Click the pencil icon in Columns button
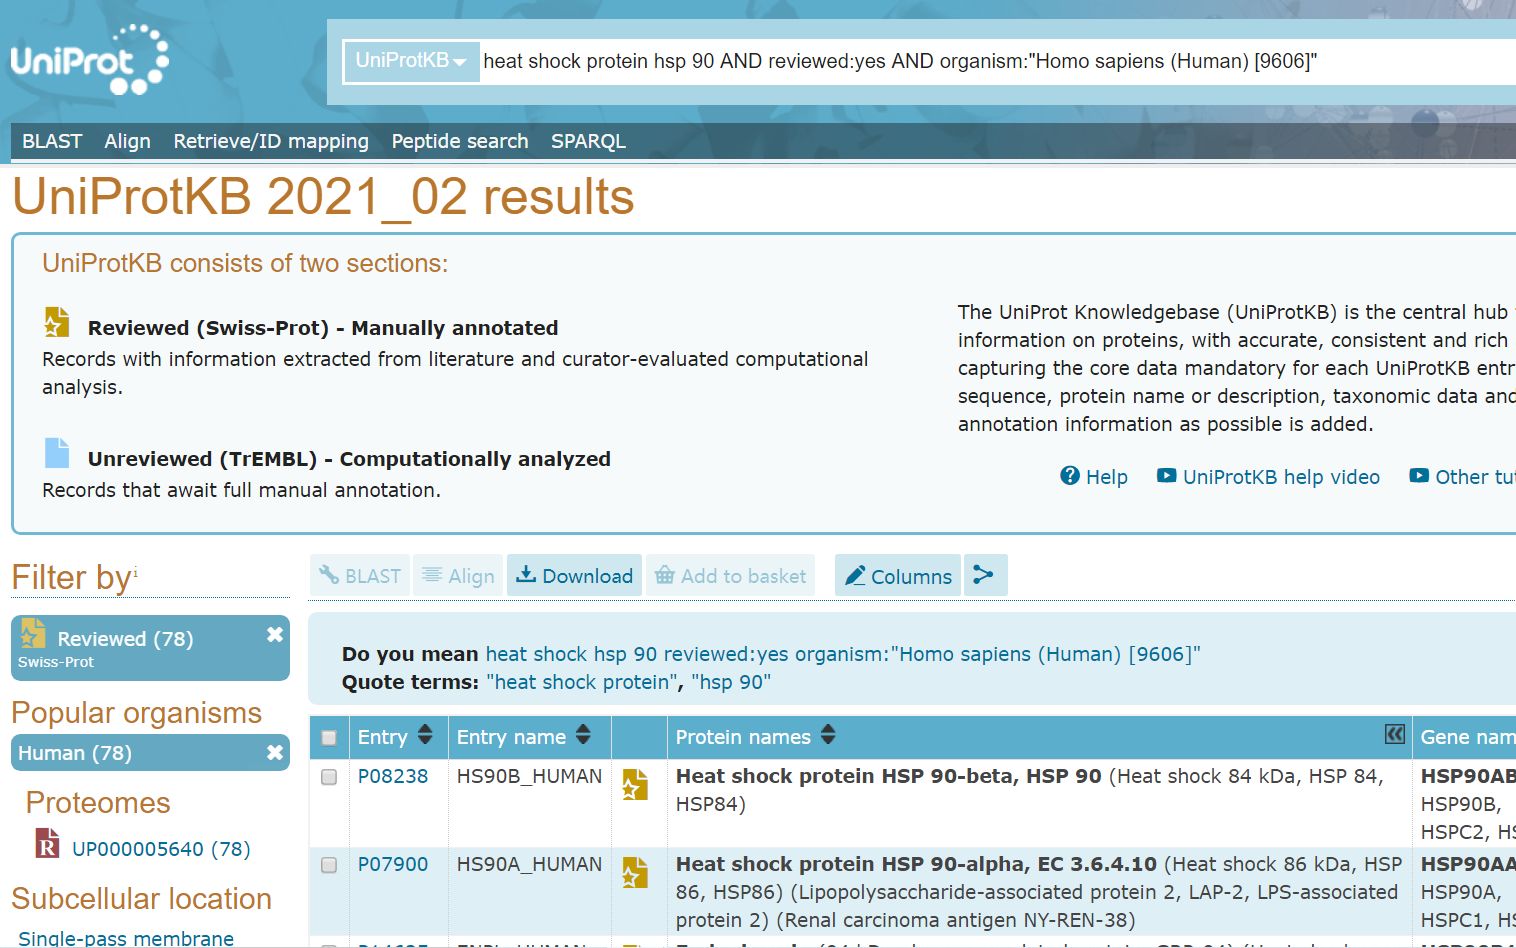Screen dimensions: 1516x948 point(855,576)
